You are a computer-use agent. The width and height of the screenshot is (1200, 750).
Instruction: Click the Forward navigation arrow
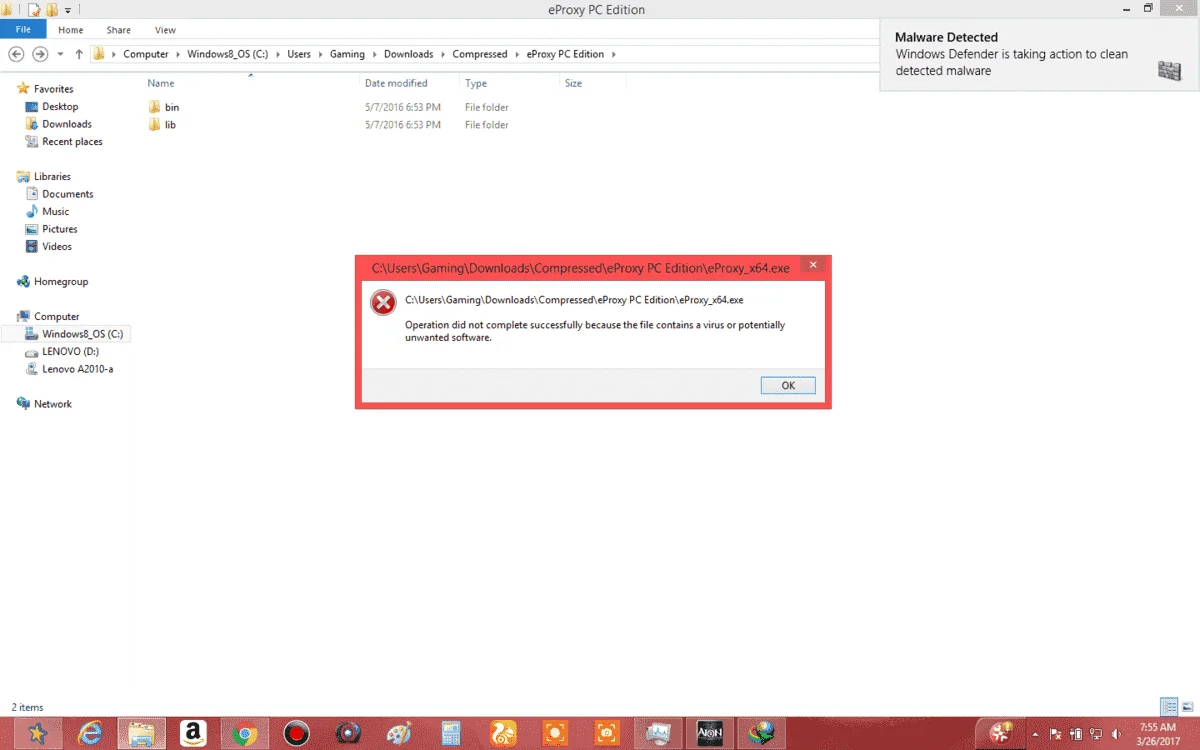tap(40, 54)
